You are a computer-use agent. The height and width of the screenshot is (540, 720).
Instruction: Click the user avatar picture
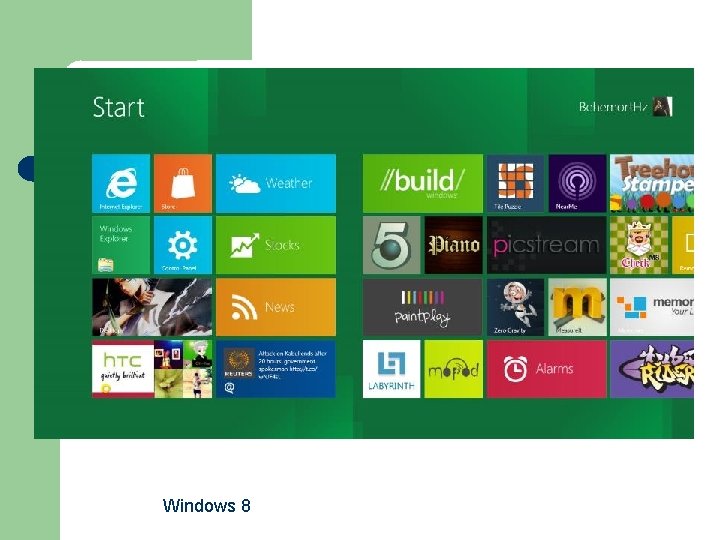(663, 107)
